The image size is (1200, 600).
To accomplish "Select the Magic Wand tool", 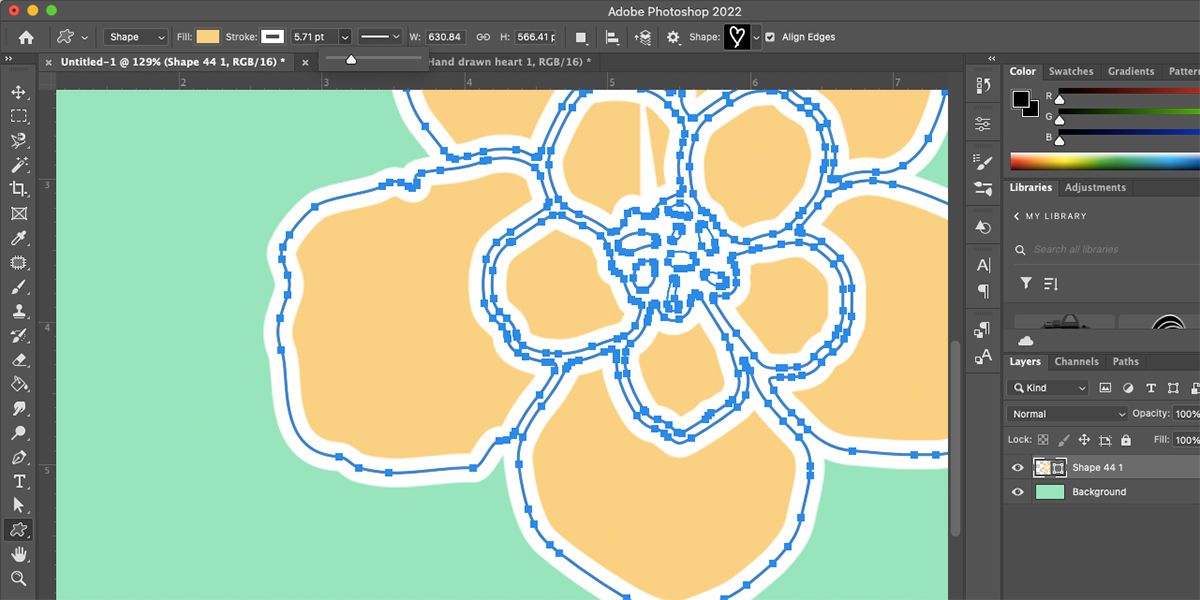I will (19, 164).
